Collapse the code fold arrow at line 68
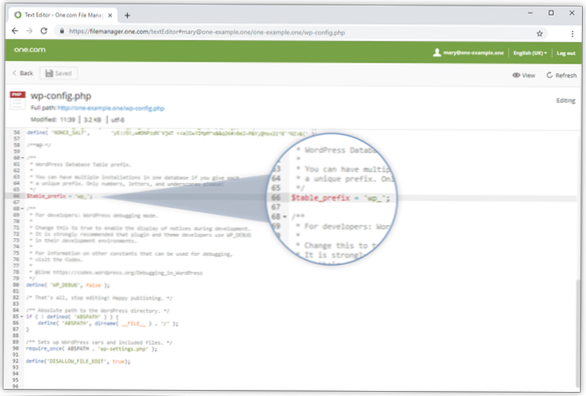Screen dimensions: 586x396 (x=22, y=209)
